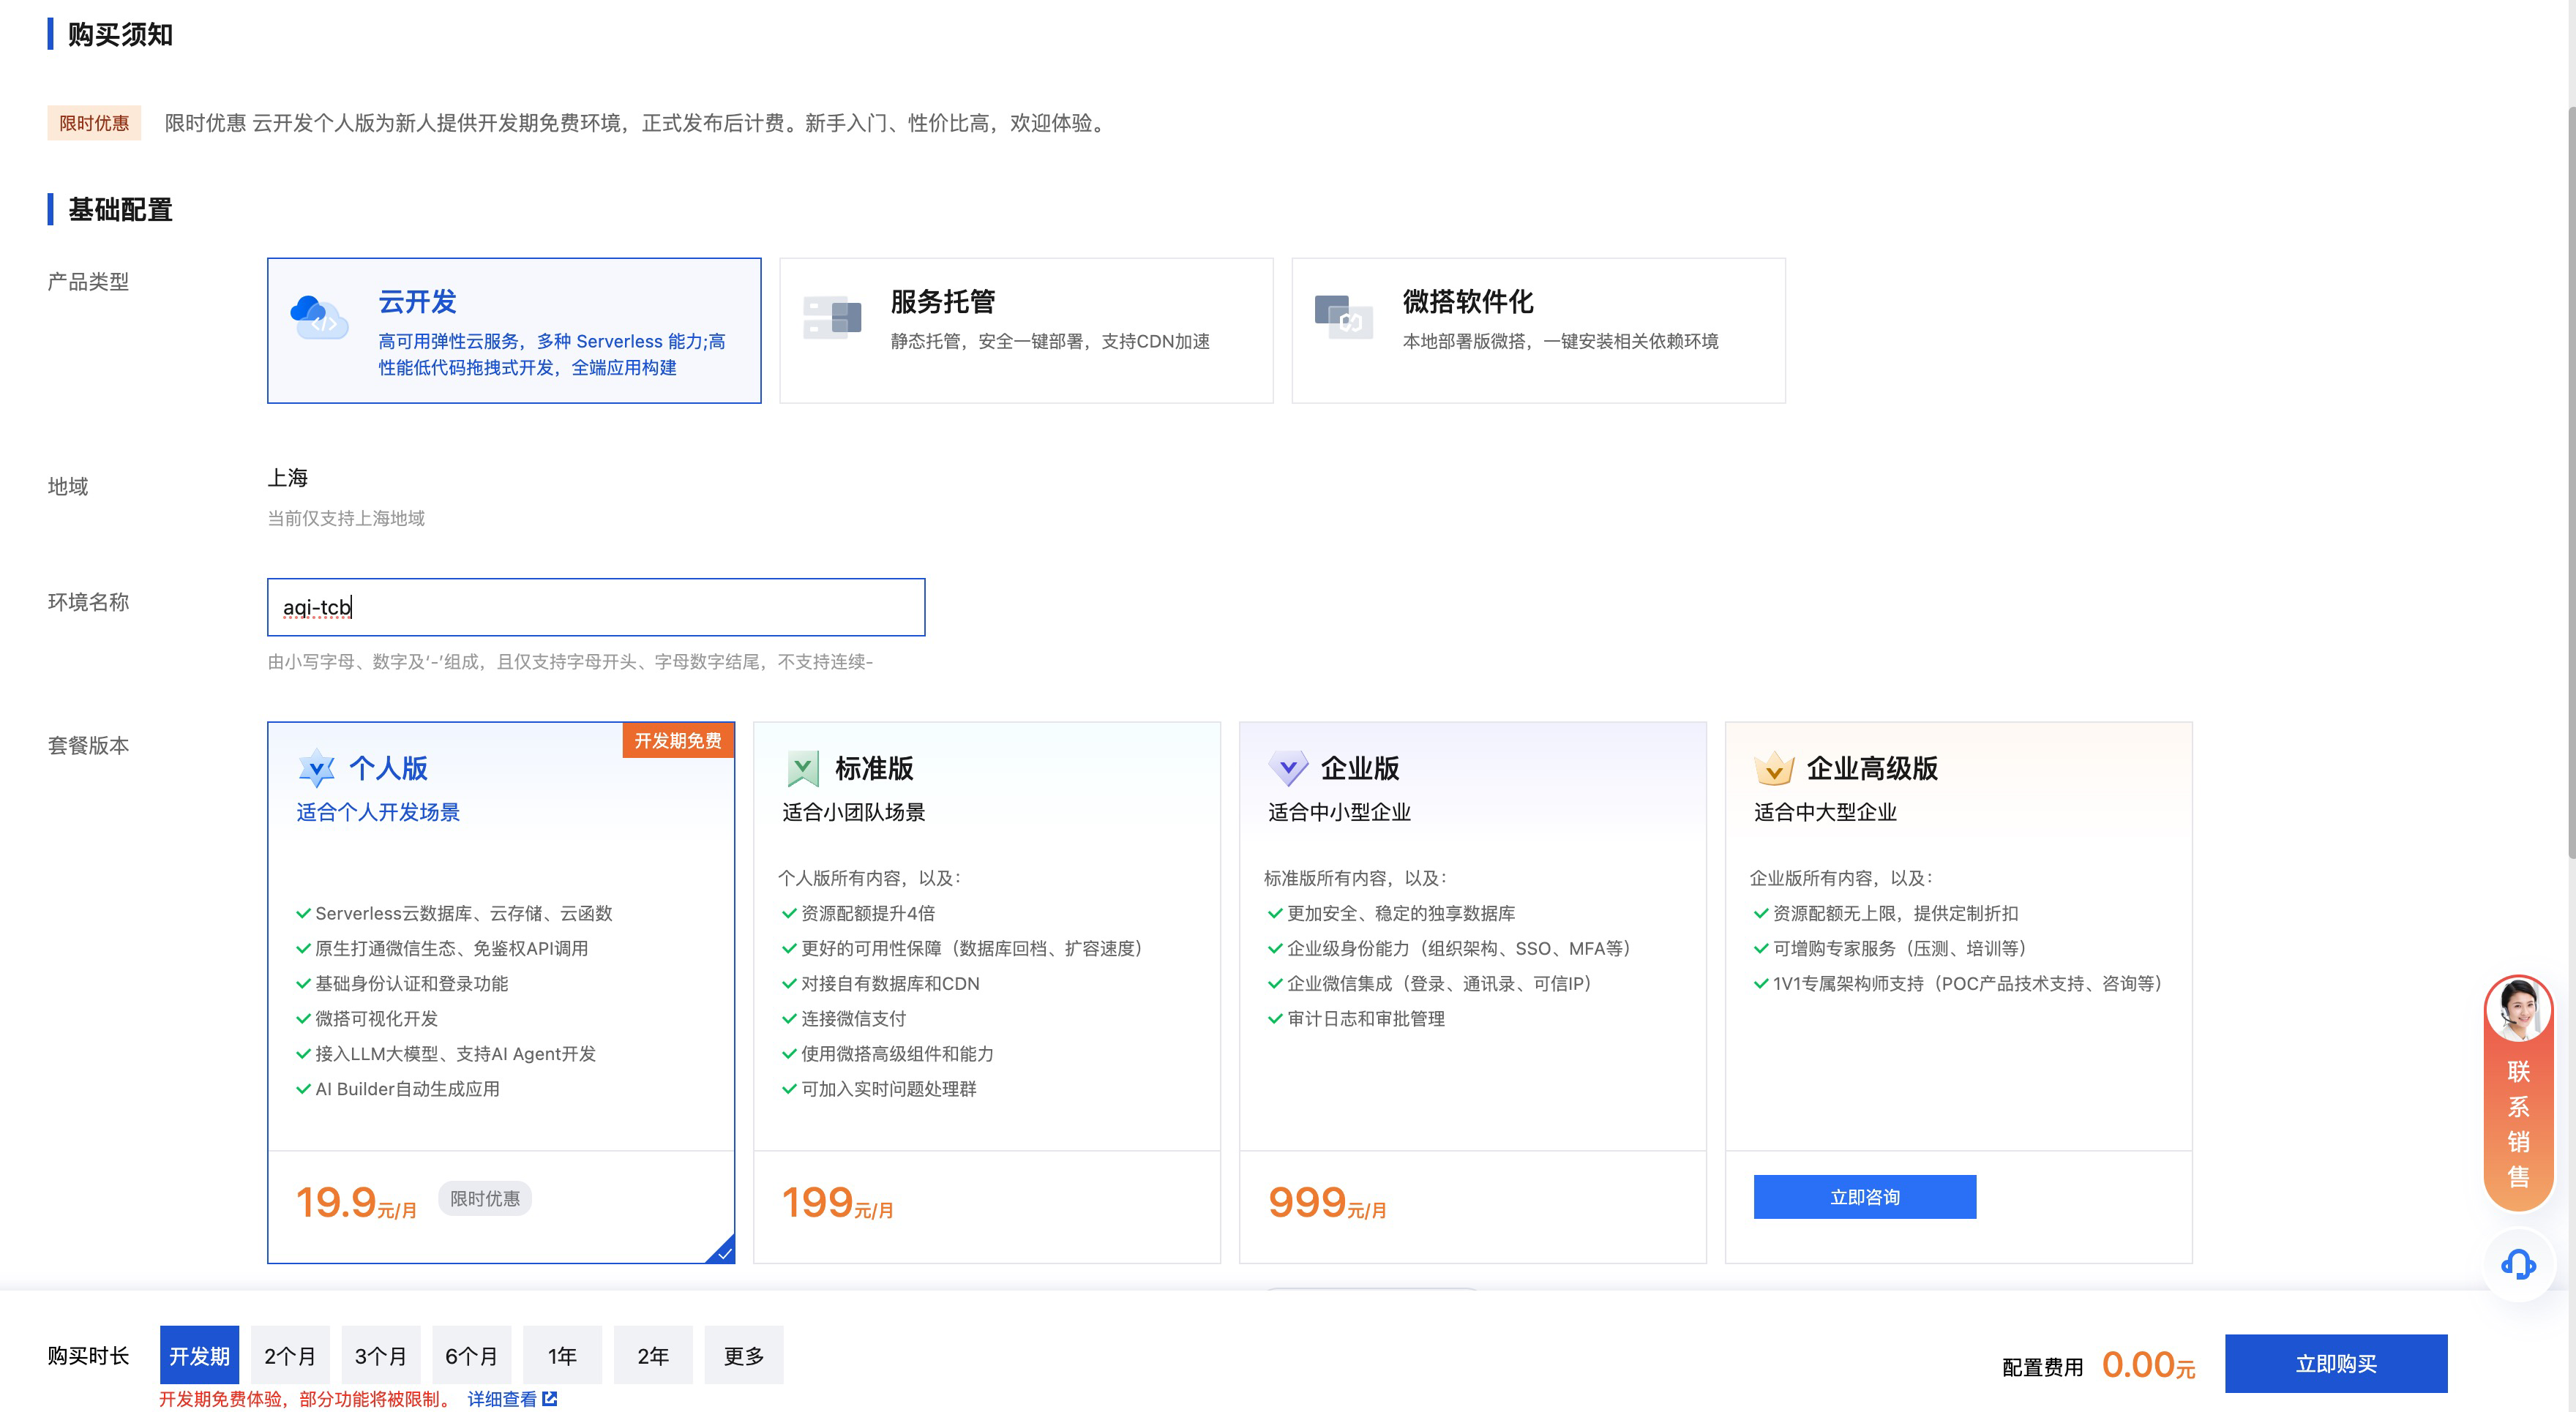Image resolution: width=2576 pixels, height=1412 pixels.
Task: Click the headset customer support icon
Action: 2519,1264
